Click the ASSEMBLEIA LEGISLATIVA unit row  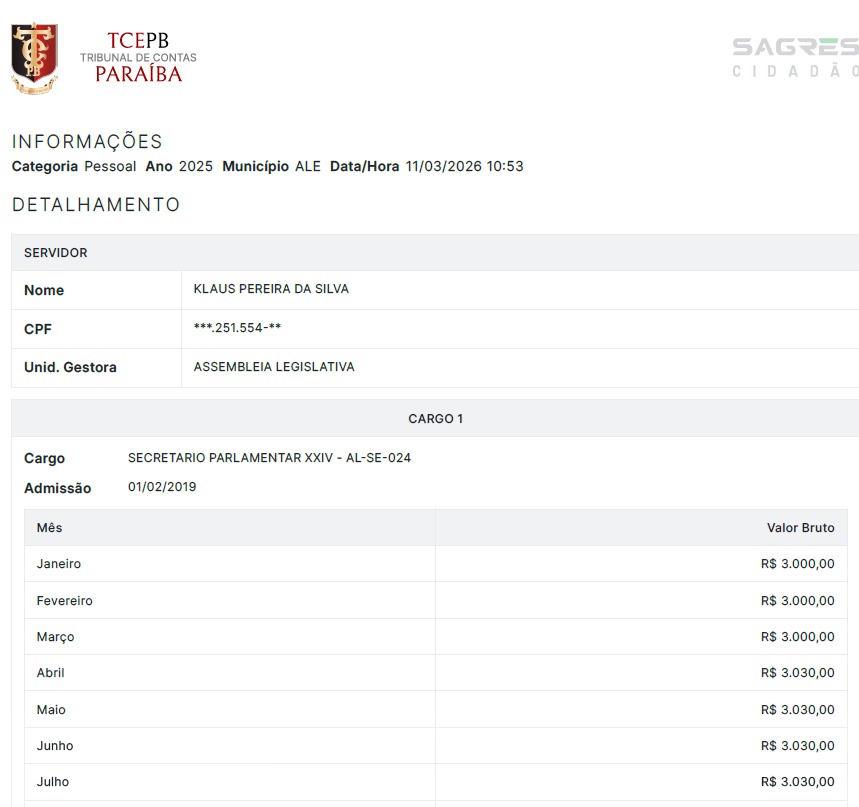273,366
